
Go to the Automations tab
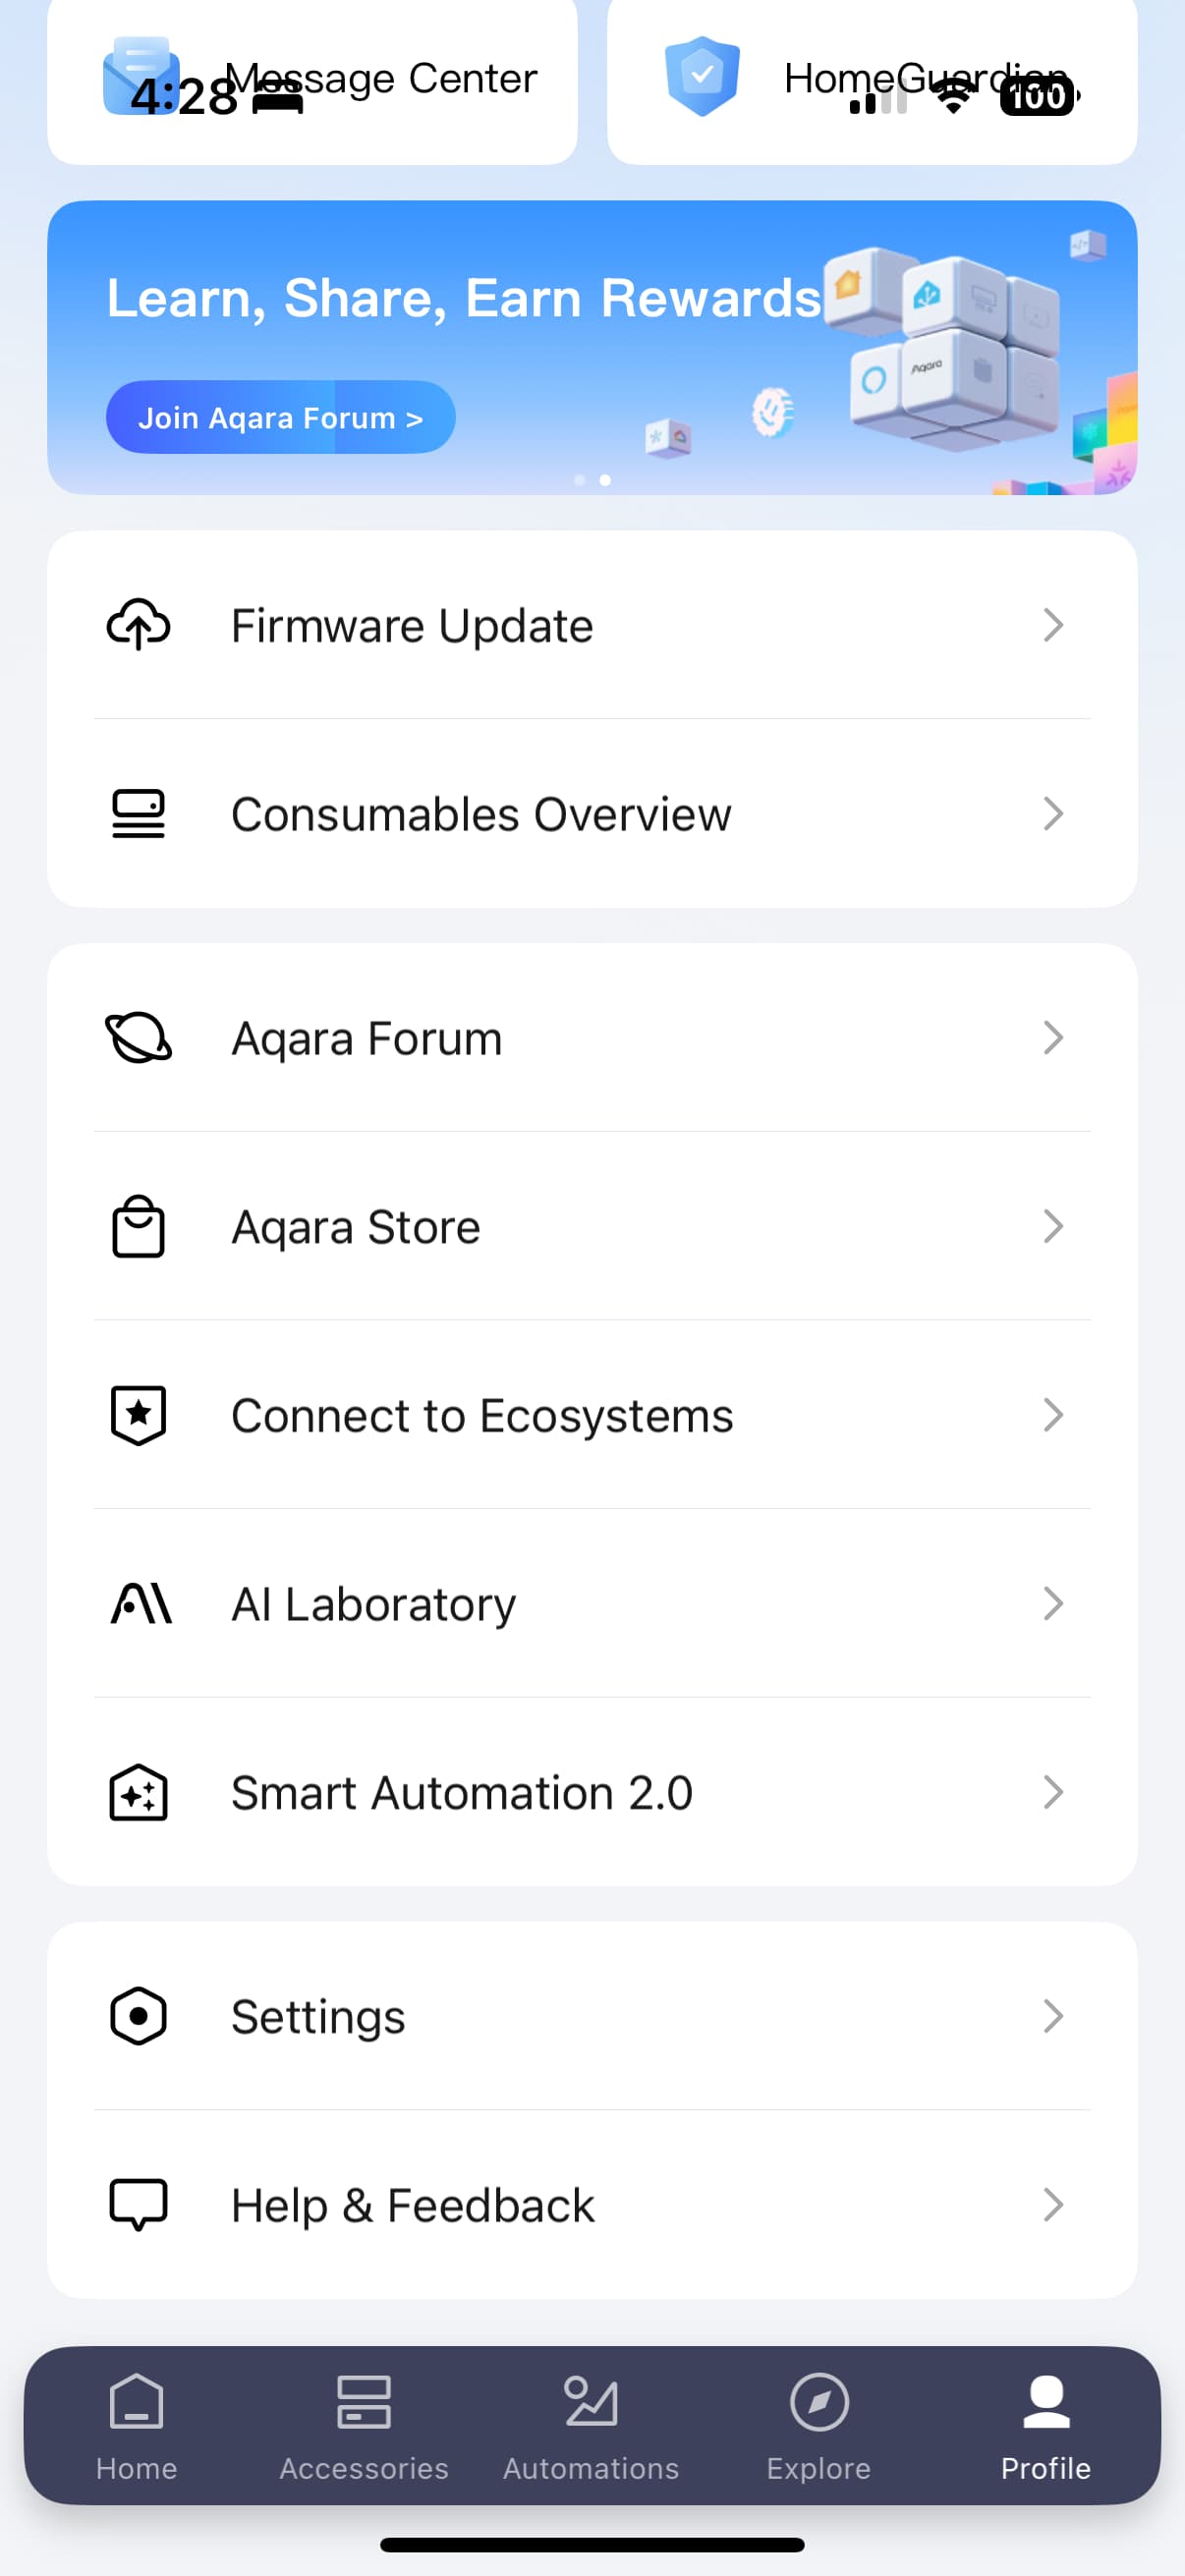pyautogui.click(x=591, y=2425)
